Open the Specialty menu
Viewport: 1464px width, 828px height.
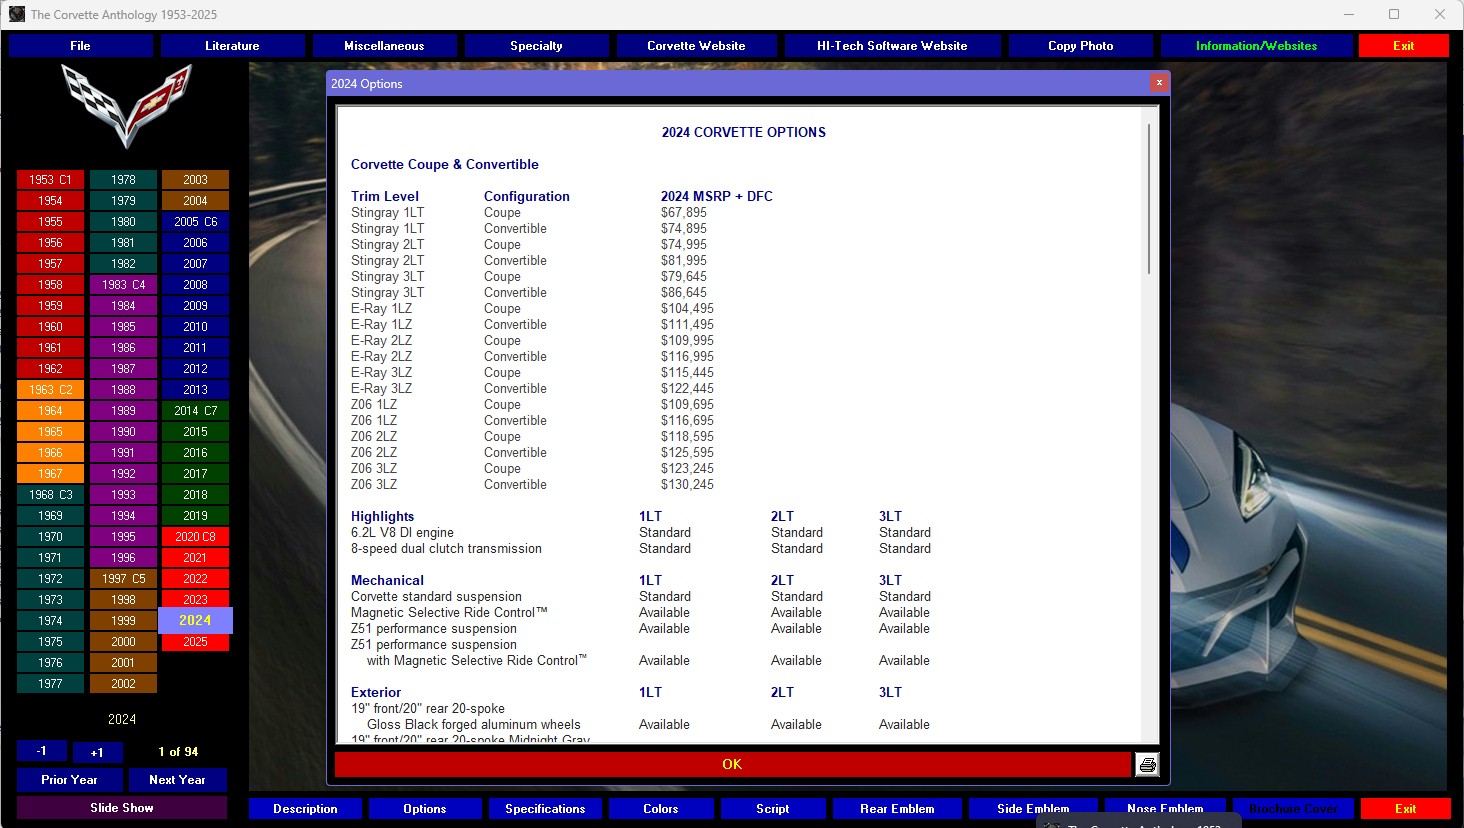(x=537, y=46)
